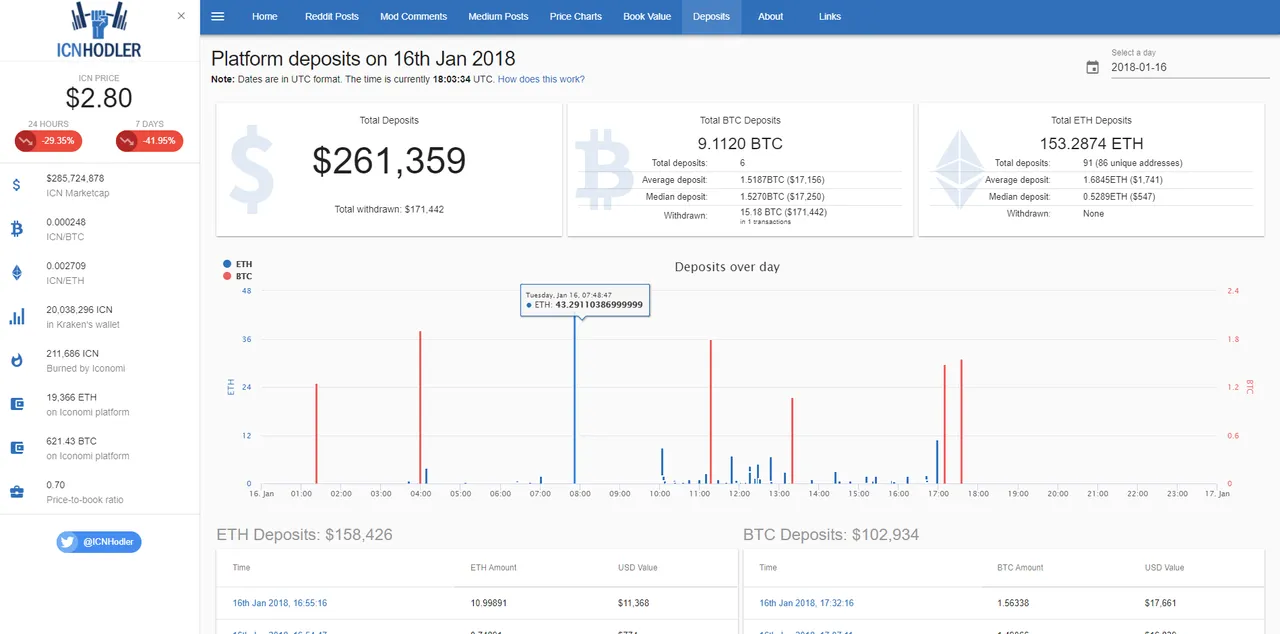Viewport: 1280px width, 634px height.
Task: Open the Mod Comments tab
Action: click(414, 17)
